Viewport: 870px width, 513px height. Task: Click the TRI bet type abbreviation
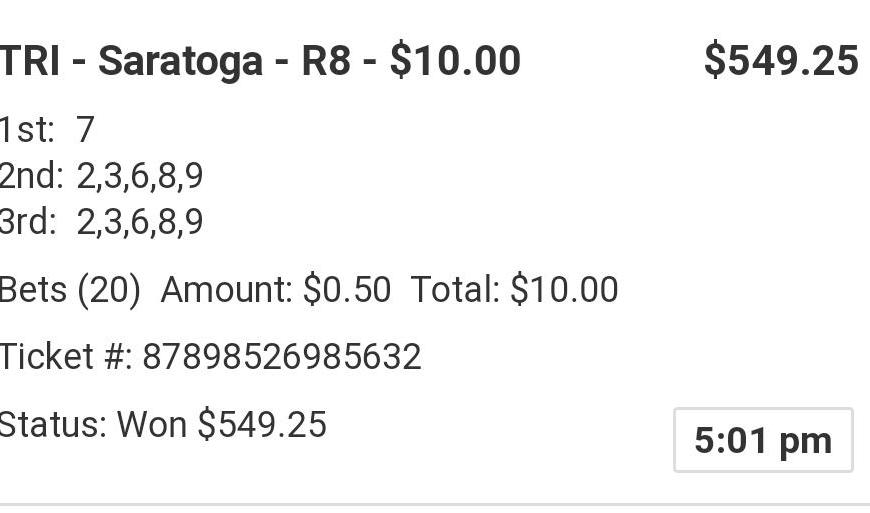point(28,61)
